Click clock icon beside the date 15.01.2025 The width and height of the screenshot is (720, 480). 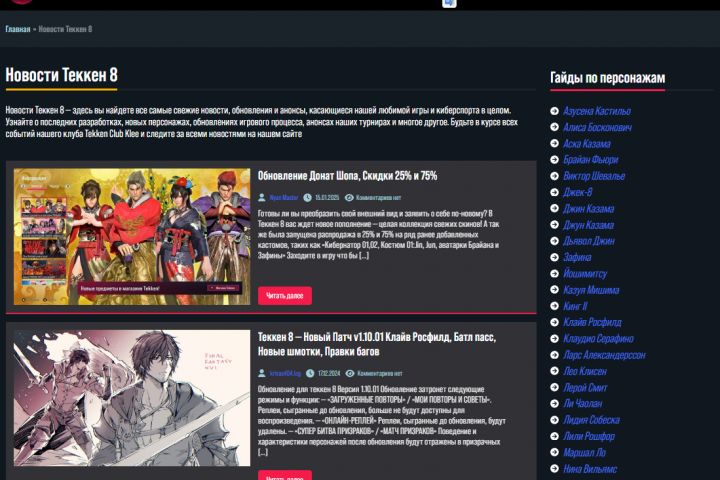click(307, 198)
